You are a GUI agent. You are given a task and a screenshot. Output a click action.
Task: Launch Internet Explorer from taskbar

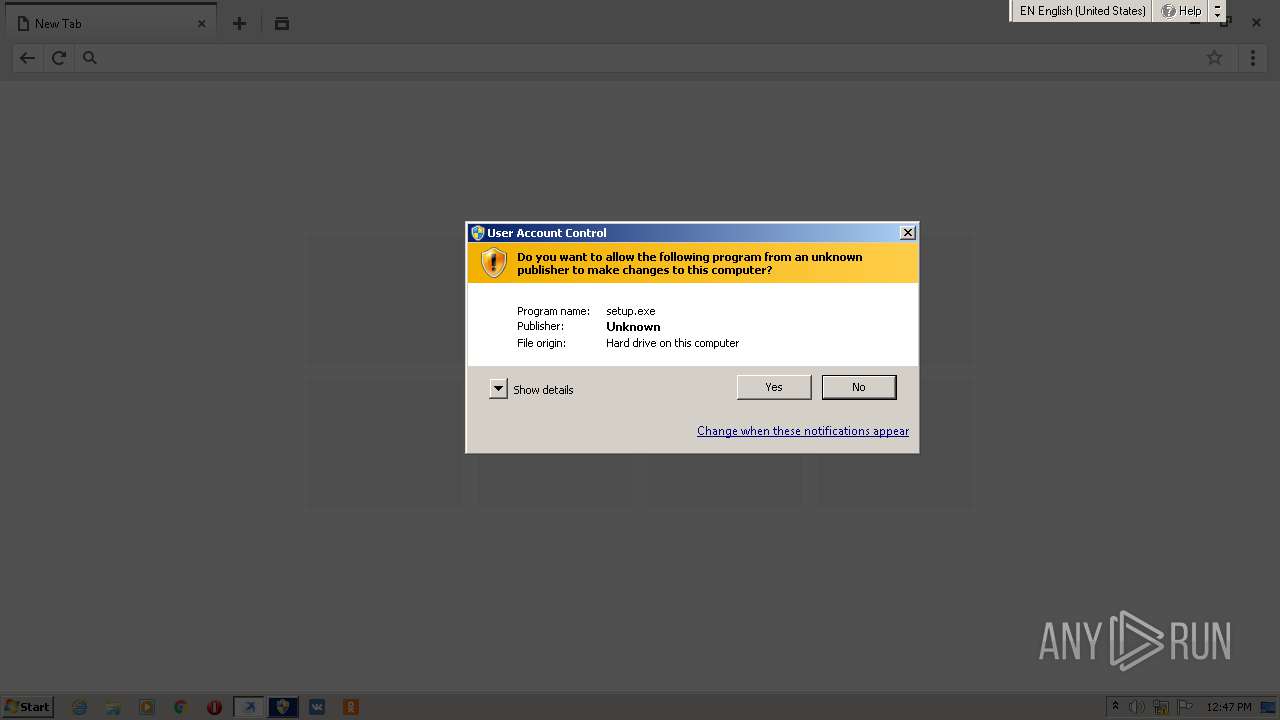click(79, 707)
